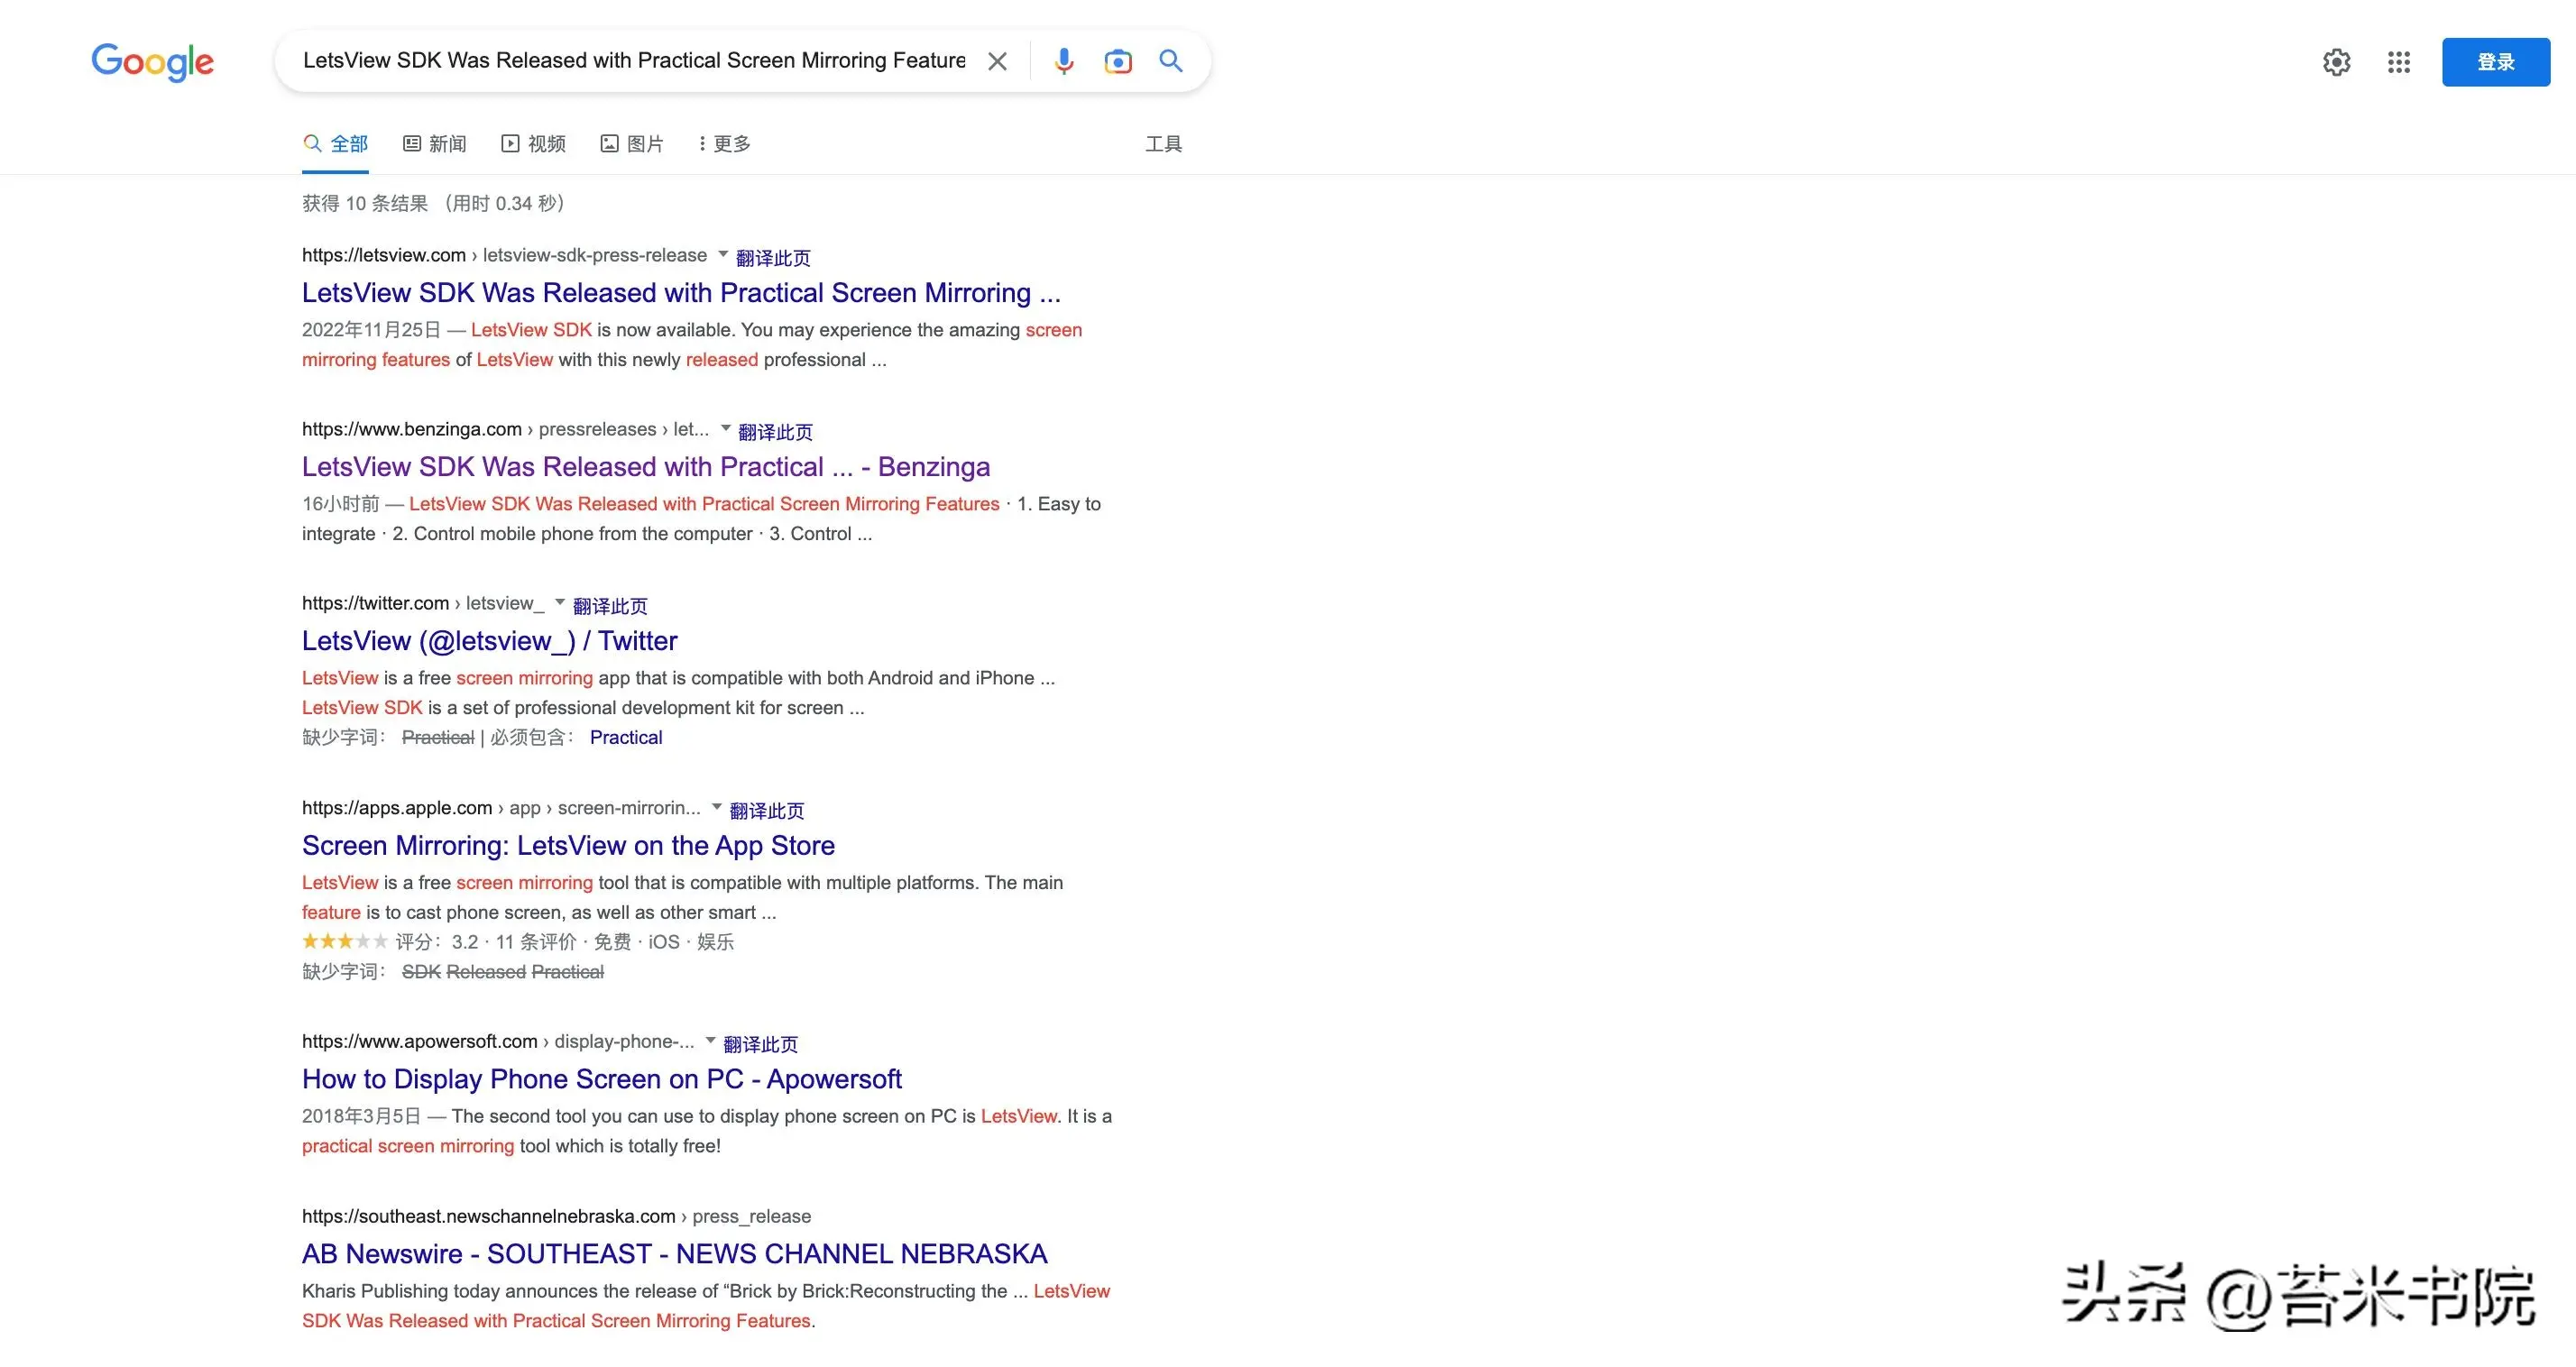Viewport: 2576px width, 1367px height.
Task: Click the southeast.newschannelnebraska.com URL text
Action: [489, 1216]
